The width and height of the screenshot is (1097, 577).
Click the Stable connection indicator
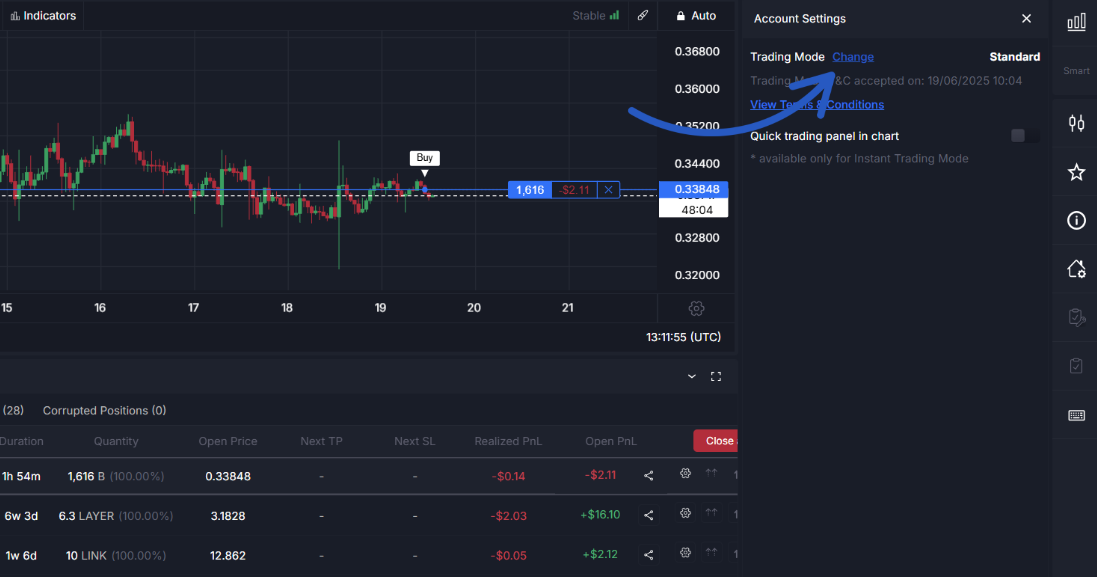[x=595, y=15]
